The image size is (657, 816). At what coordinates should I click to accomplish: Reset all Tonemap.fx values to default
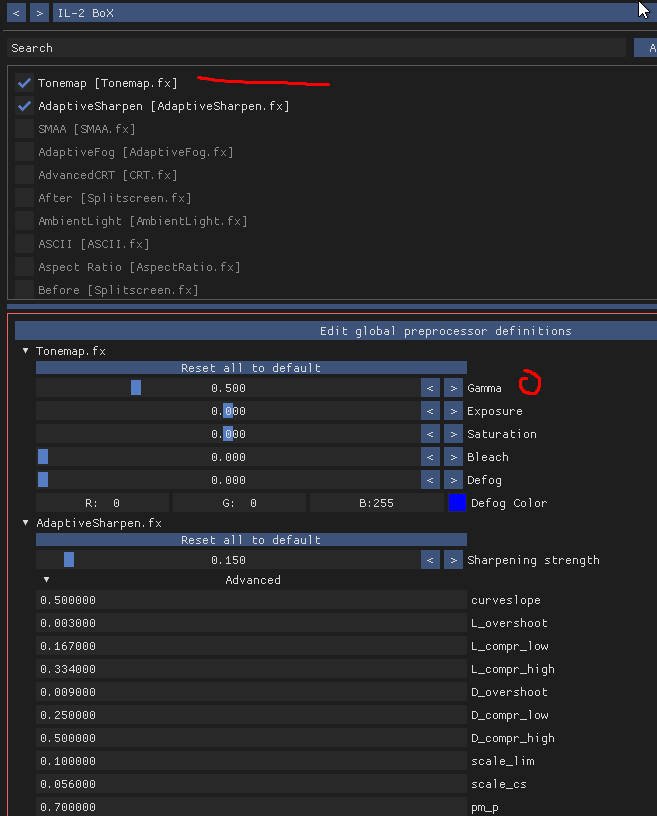click(251, 368)
